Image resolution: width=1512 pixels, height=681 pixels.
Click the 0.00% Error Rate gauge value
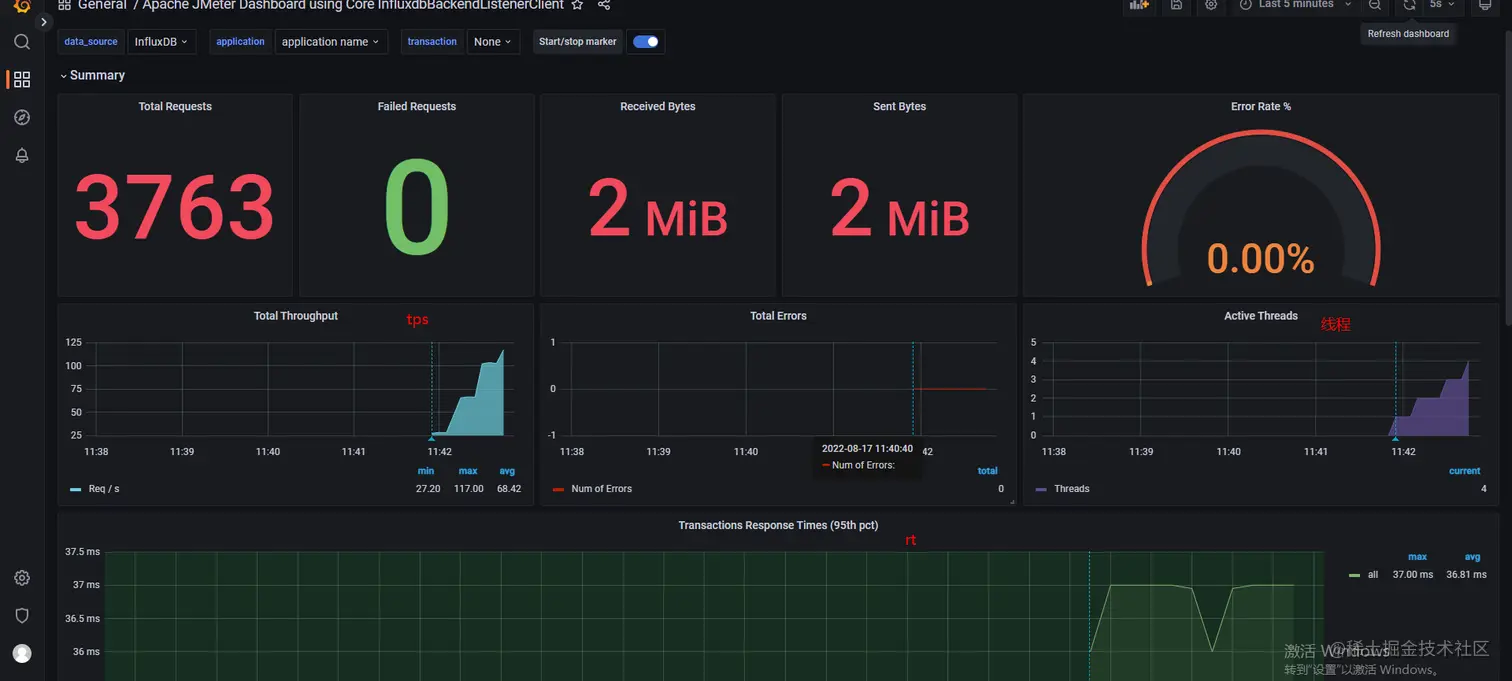click(x=1260, y=259)
